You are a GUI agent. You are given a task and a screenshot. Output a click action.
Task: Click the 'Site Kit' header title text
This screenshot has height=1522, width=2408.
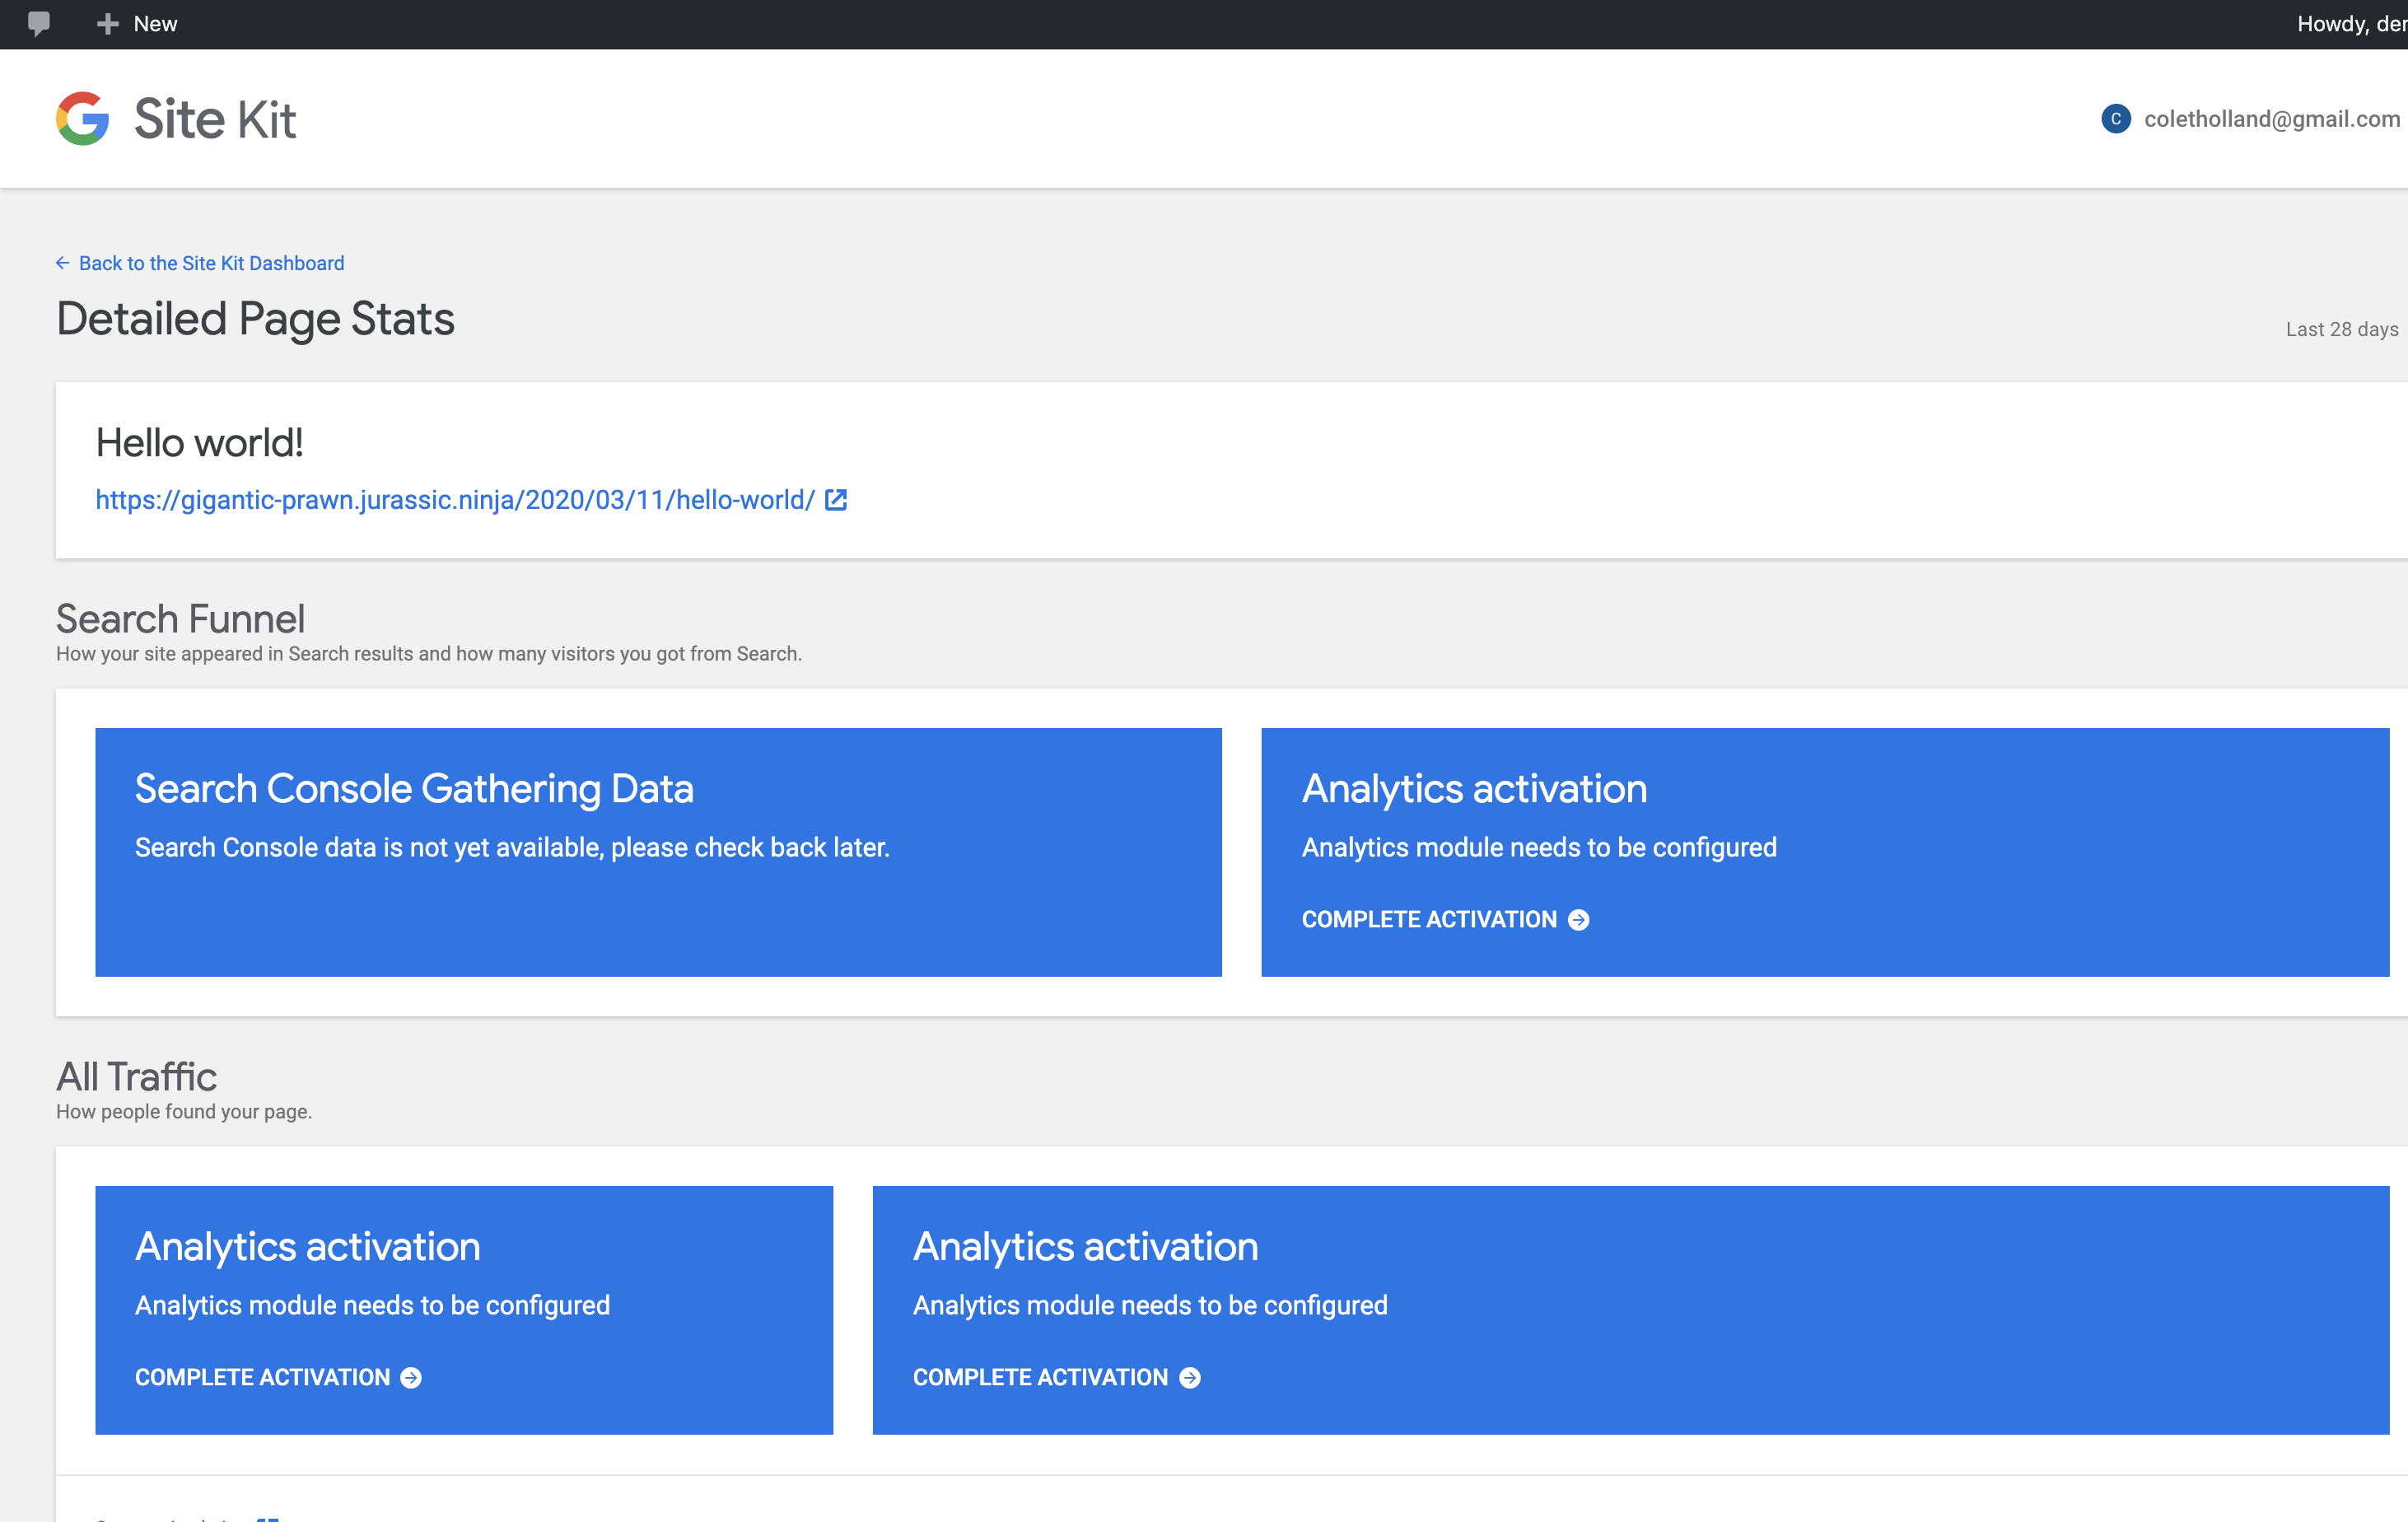(215, 119)
